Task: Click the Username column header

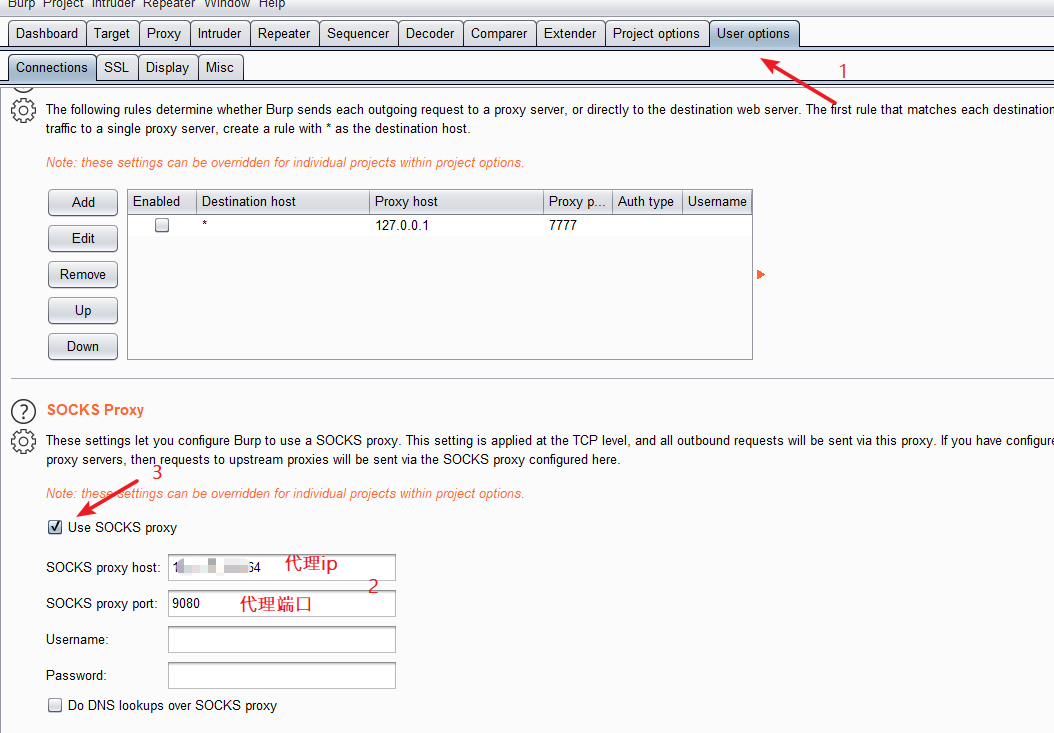Action: (x=717, y=202)
